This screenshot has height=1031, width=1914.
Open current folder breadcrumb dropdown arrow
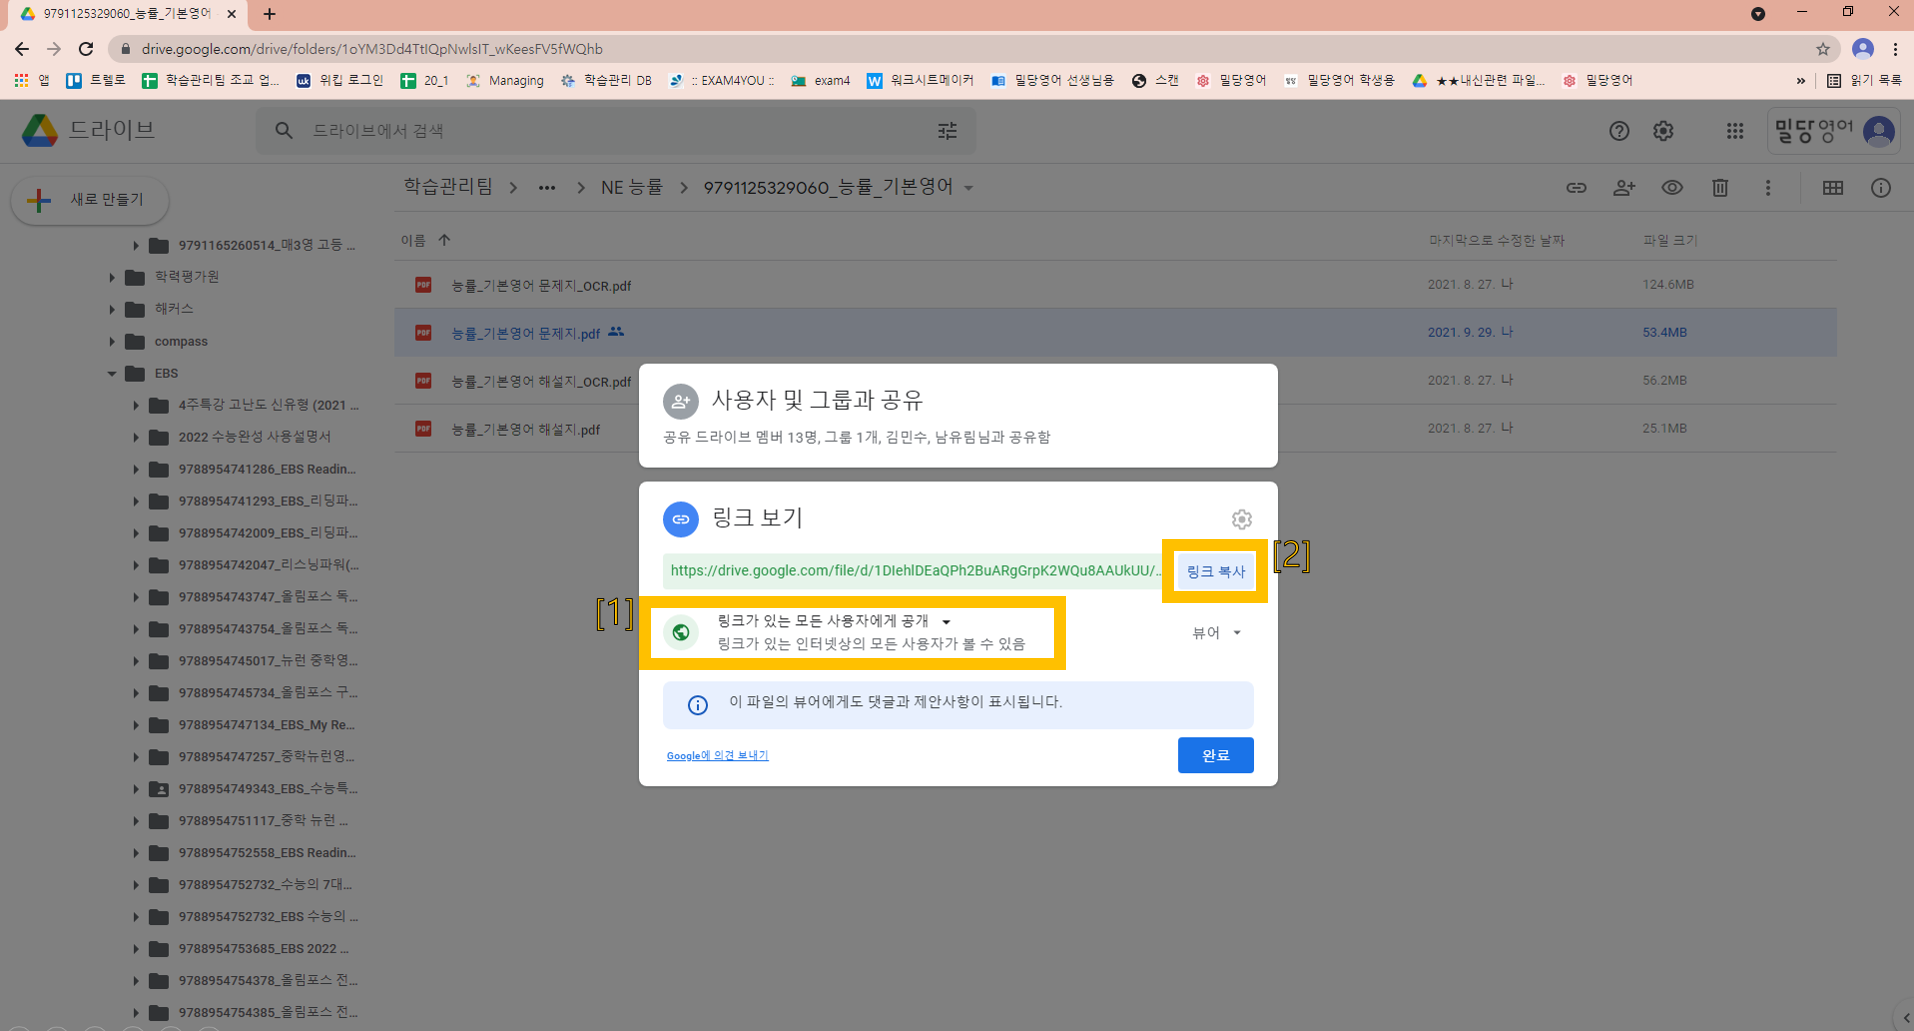[x=968, y=188]
